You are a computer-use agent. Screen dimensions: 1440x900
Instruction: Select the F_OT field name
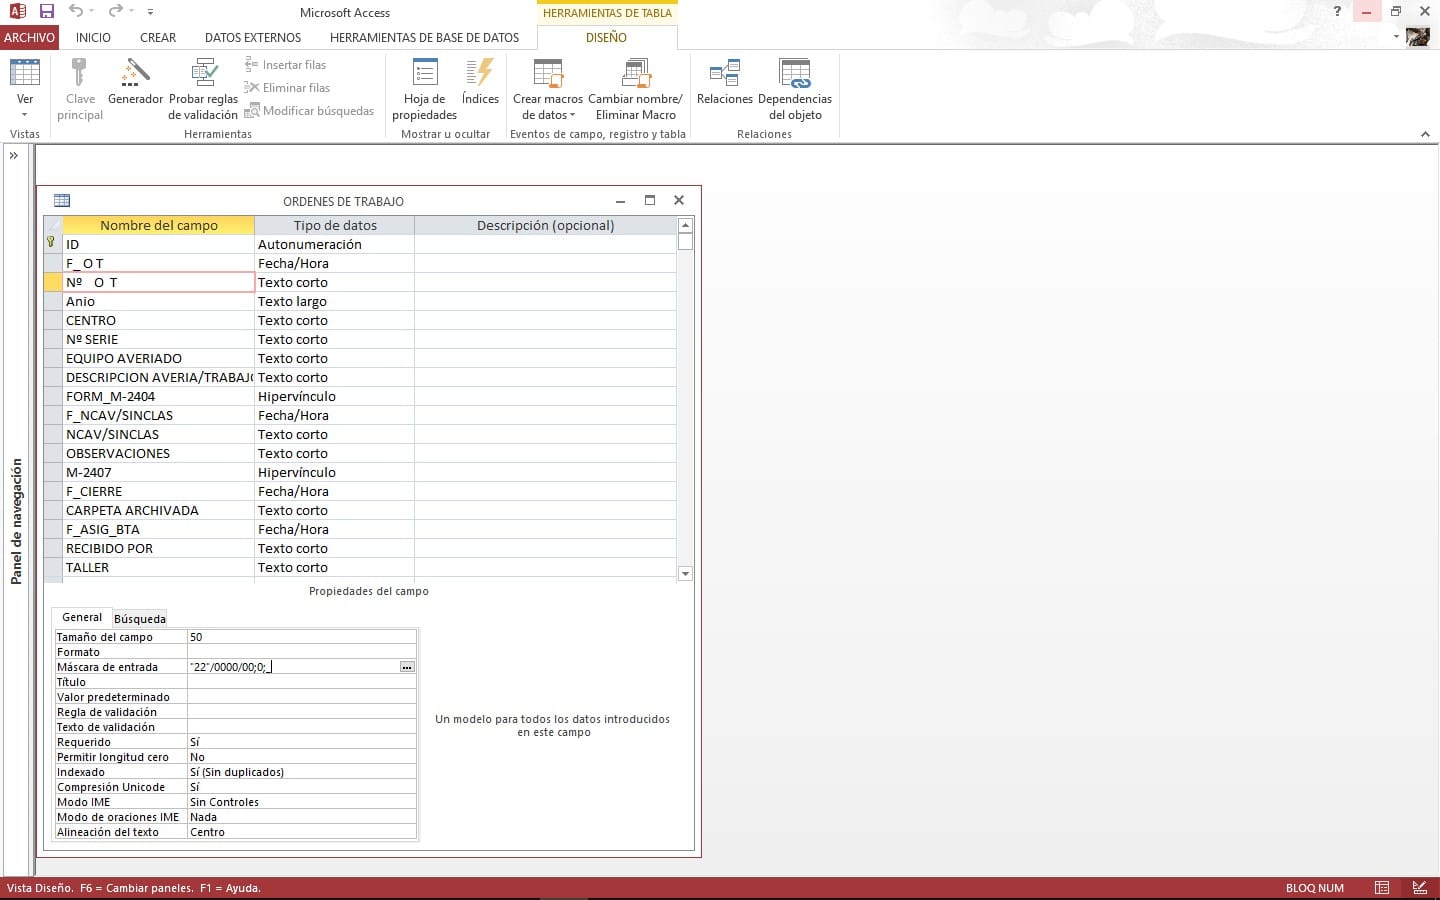(158, 263)
